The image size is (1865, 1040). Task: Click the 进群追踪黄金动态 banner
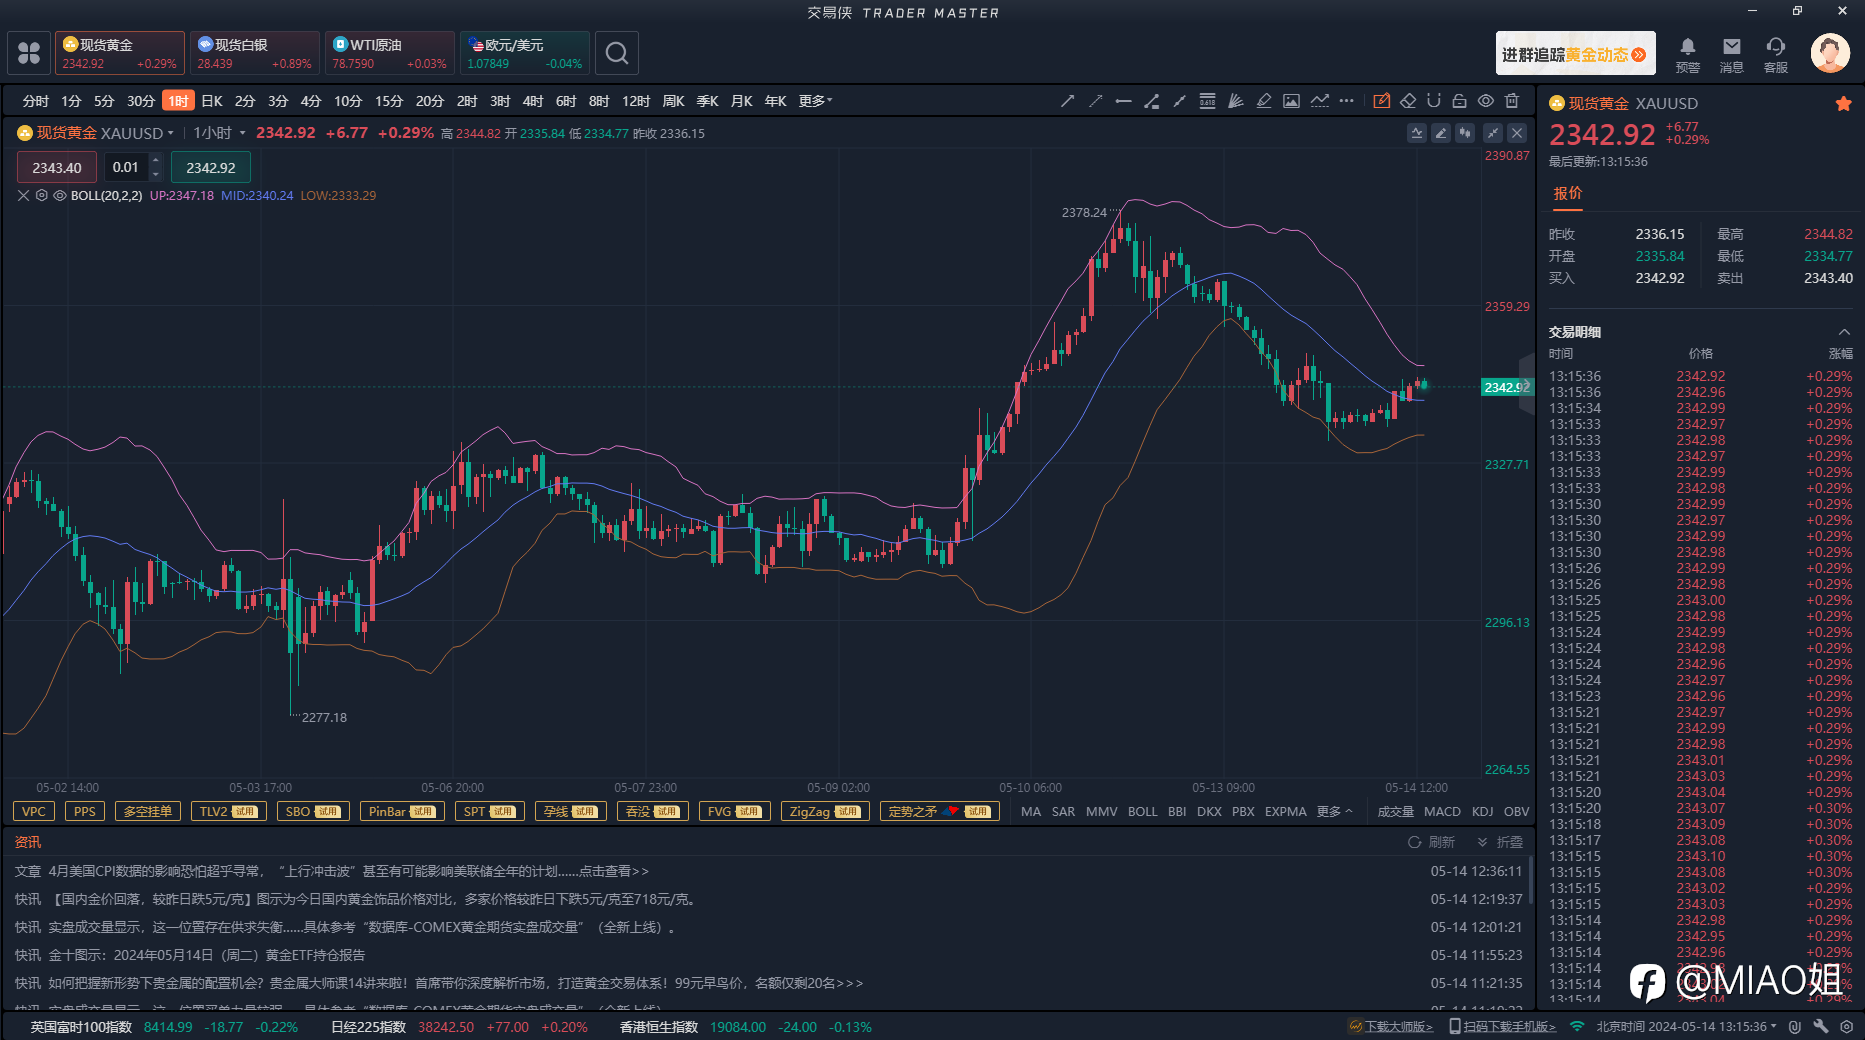coord(1575,54)
